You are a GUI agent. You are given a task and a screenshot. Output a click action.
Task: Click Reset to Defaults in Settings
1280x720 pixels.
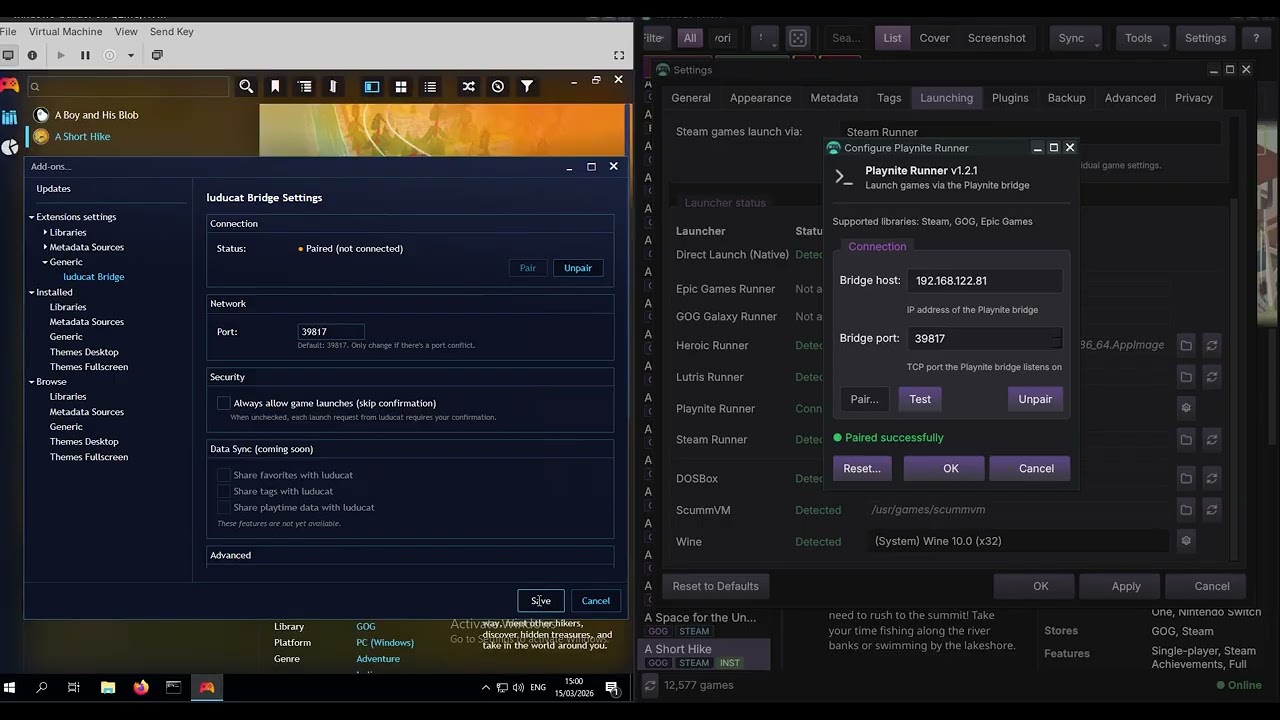tap(716, 586)
